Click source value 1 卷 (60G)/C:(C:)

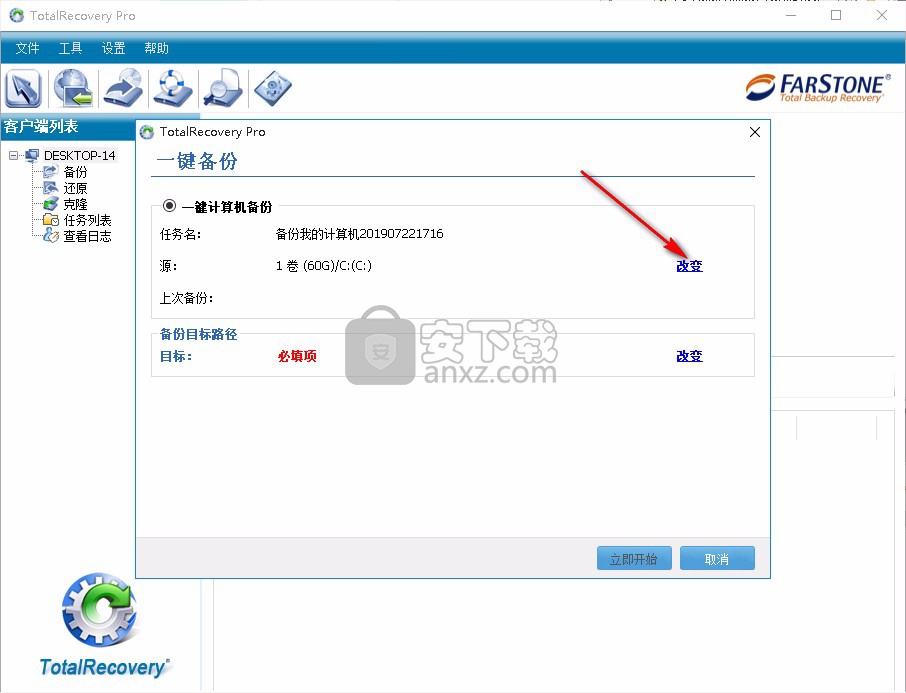(324, 266)
